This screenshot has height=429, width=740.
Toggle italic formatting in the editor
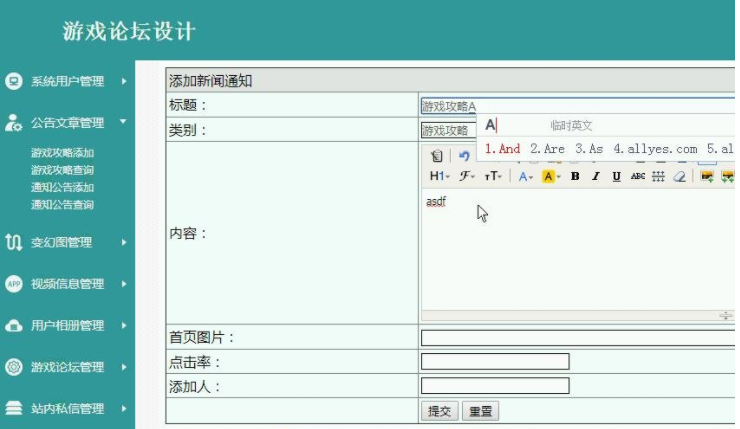coord(596,176)
